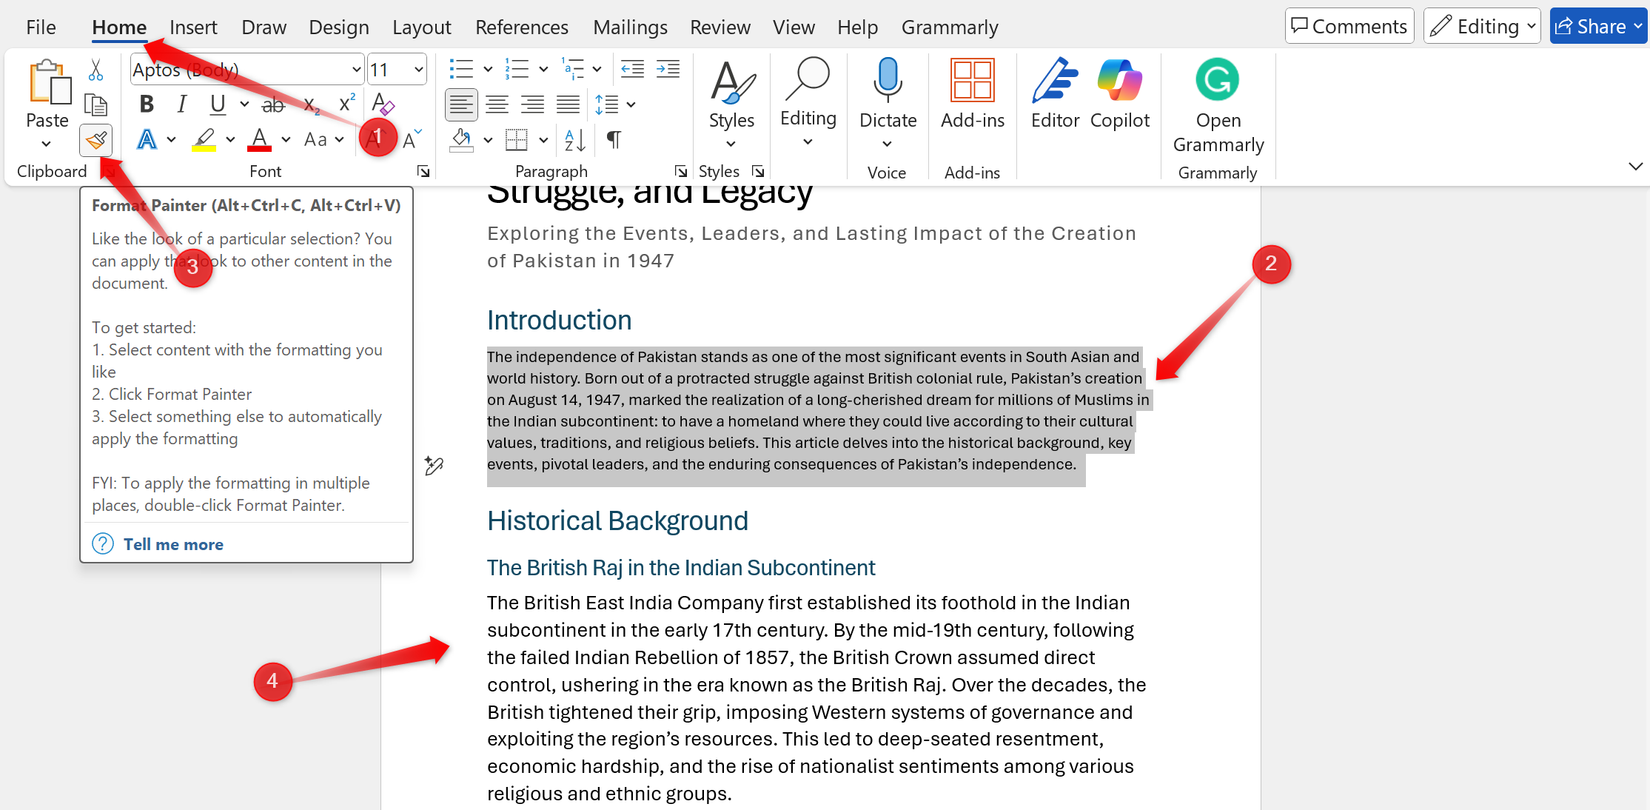Click the Tell me more link

click(x=173, y=544)
